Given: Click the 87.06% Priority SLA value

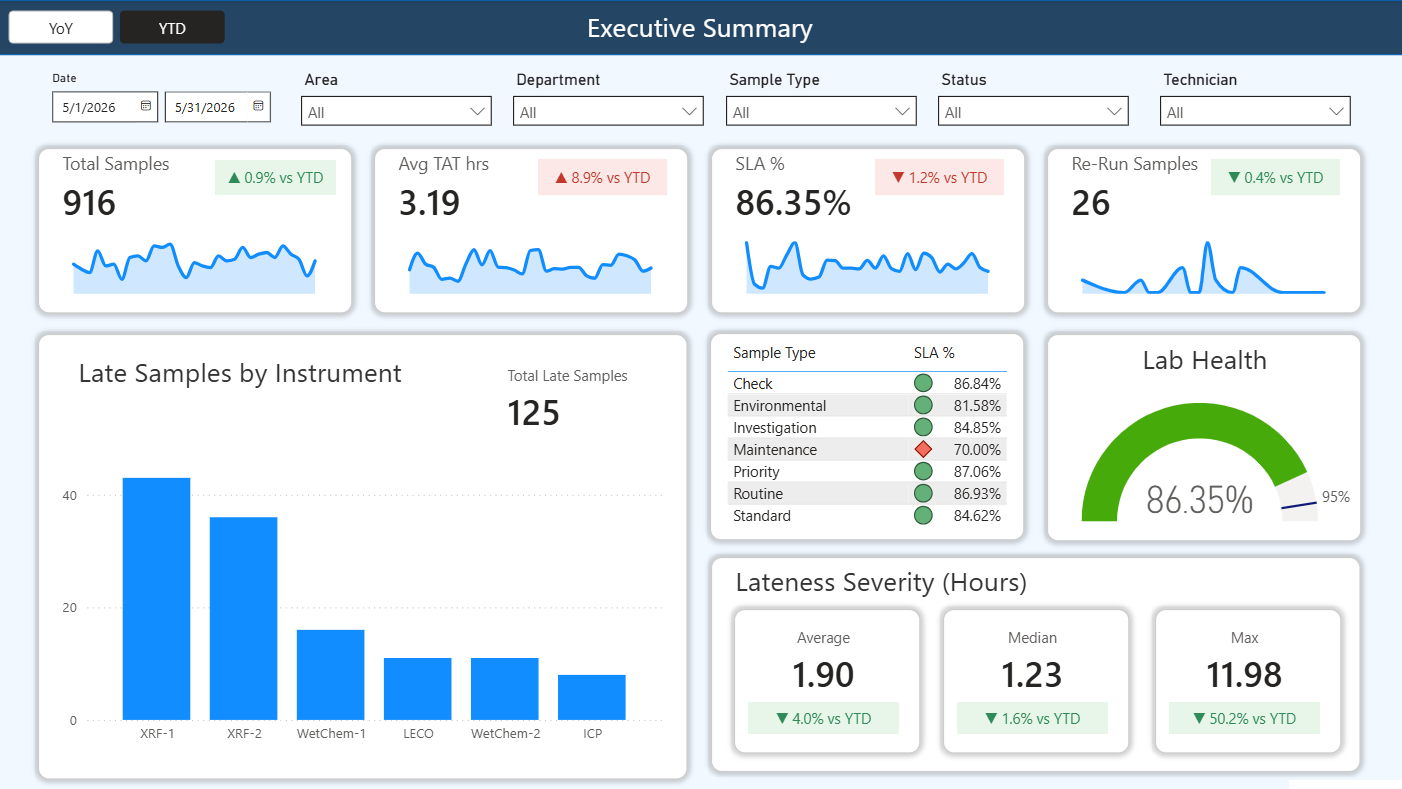Looking at the screenshot, I should point(977,471).
